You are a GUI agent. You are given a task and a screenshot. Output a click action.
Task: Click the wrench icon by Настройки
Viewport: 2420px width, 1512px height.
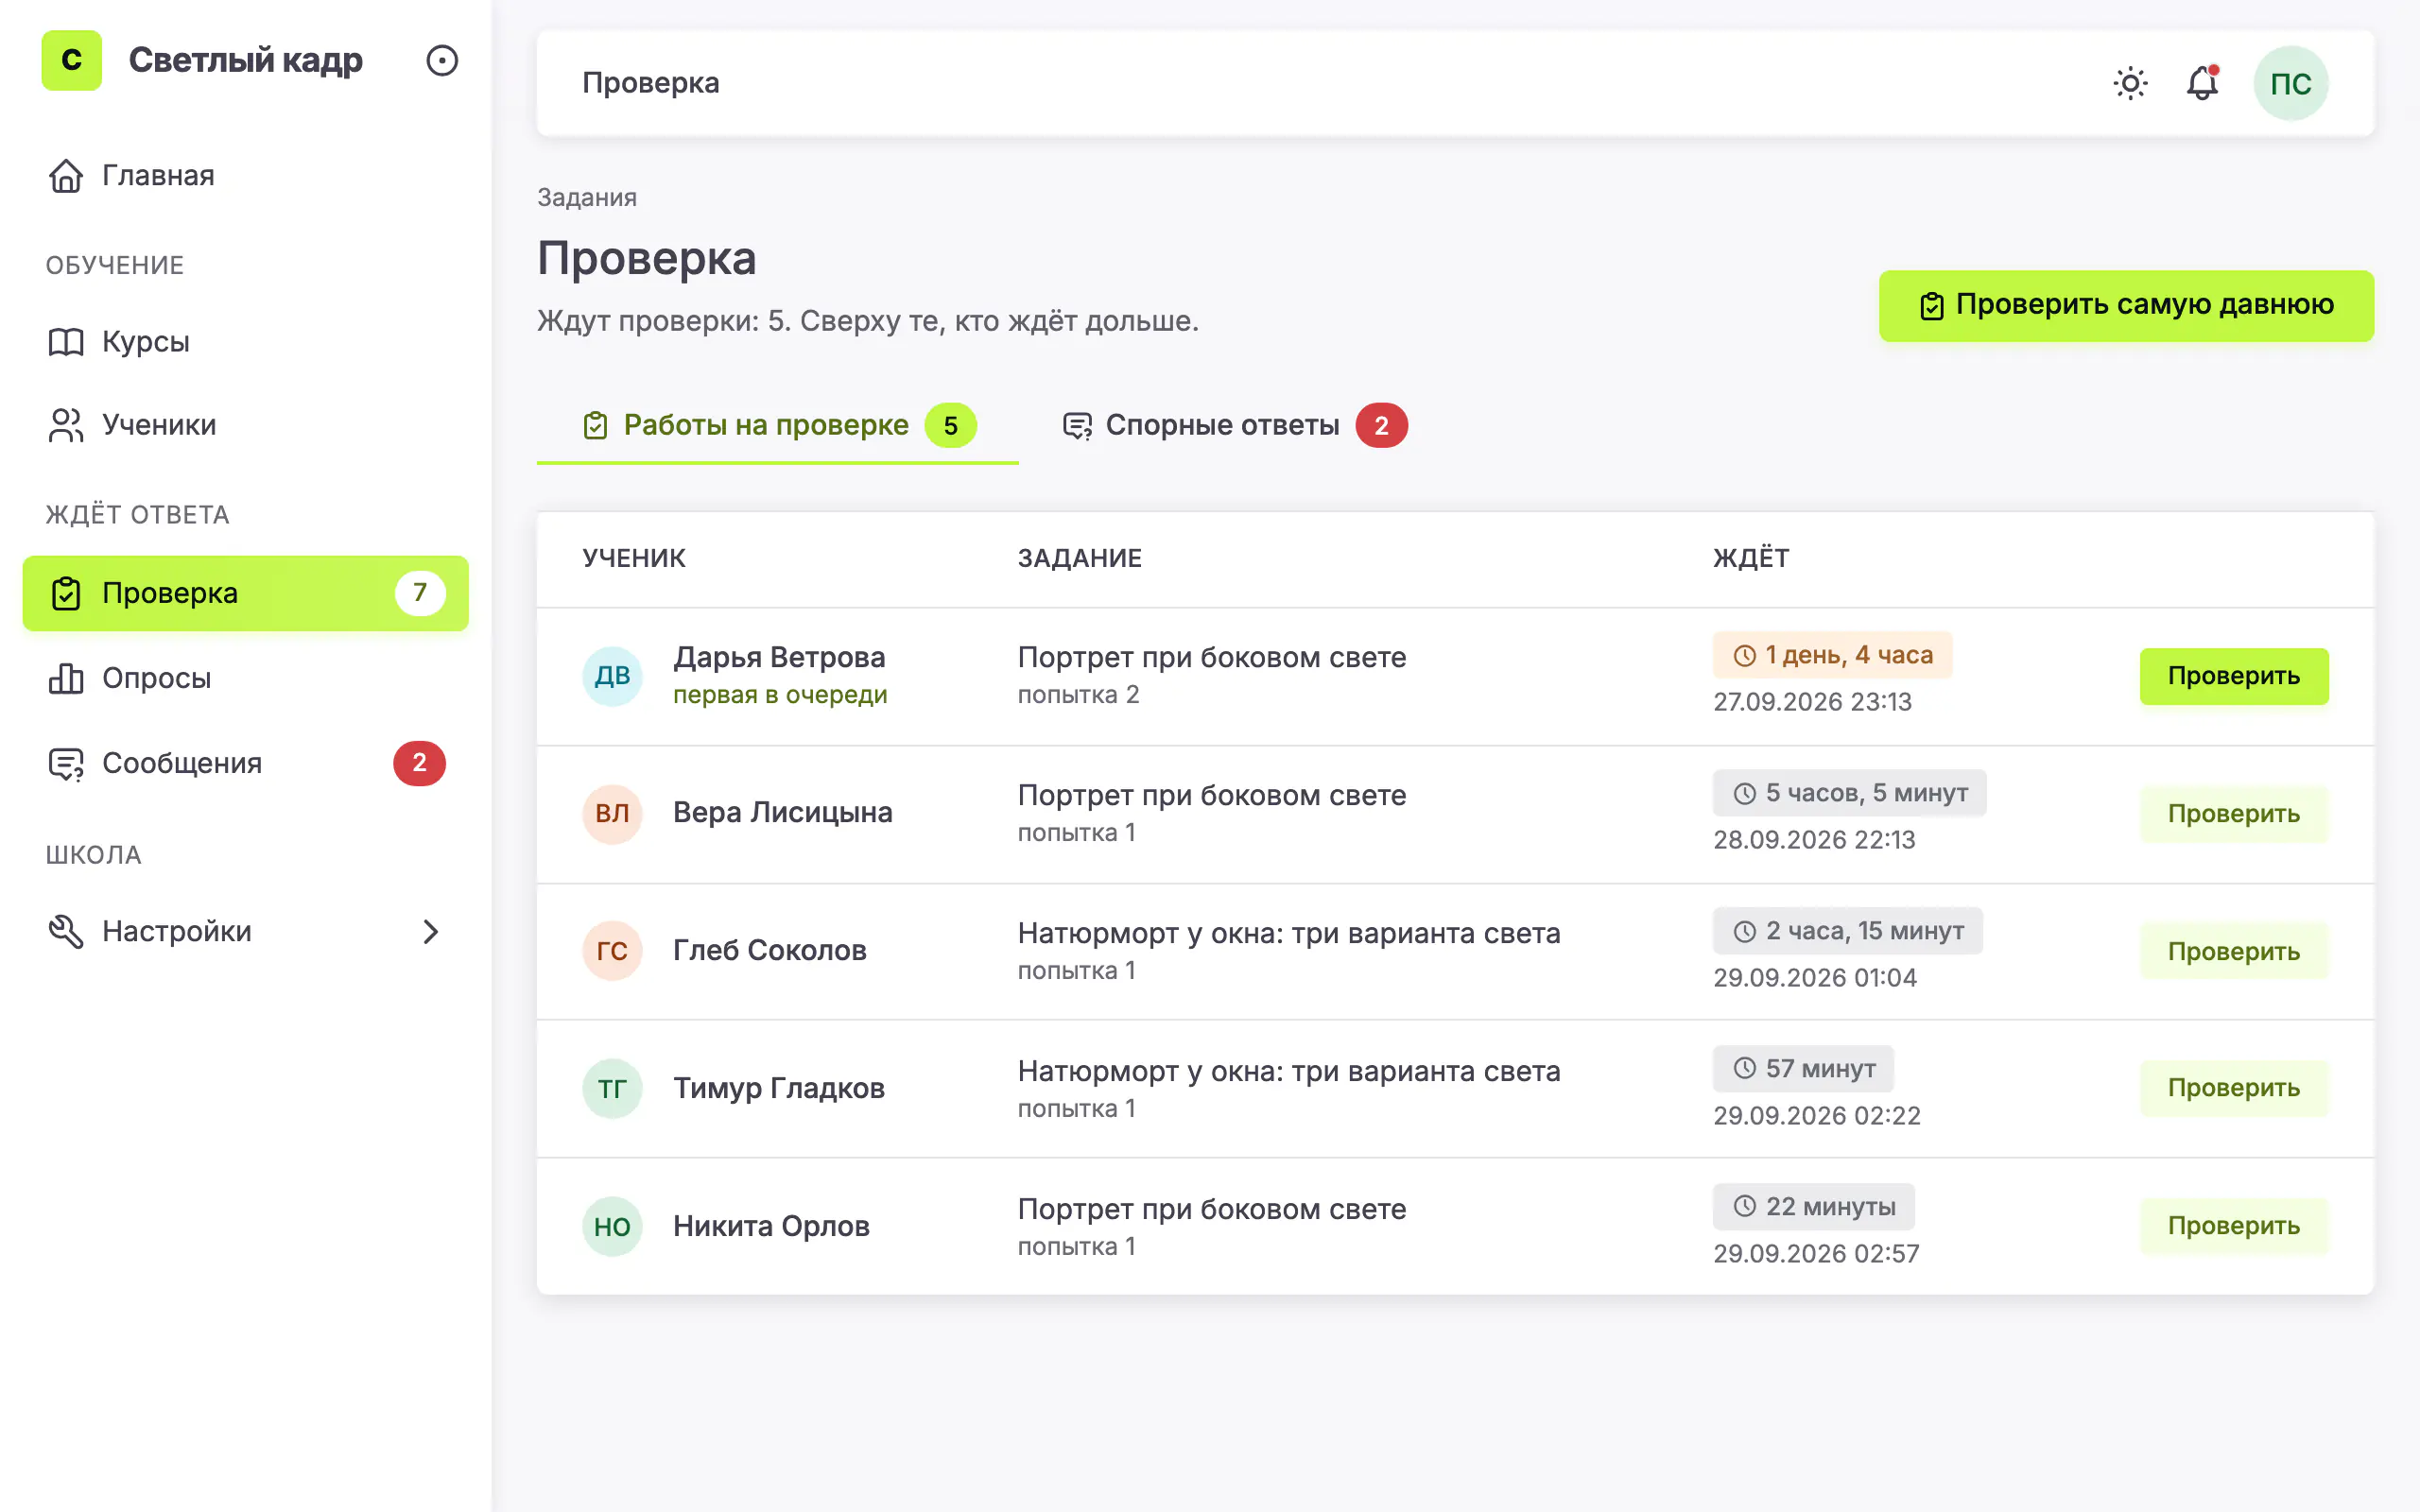click(x=66, y=931)
